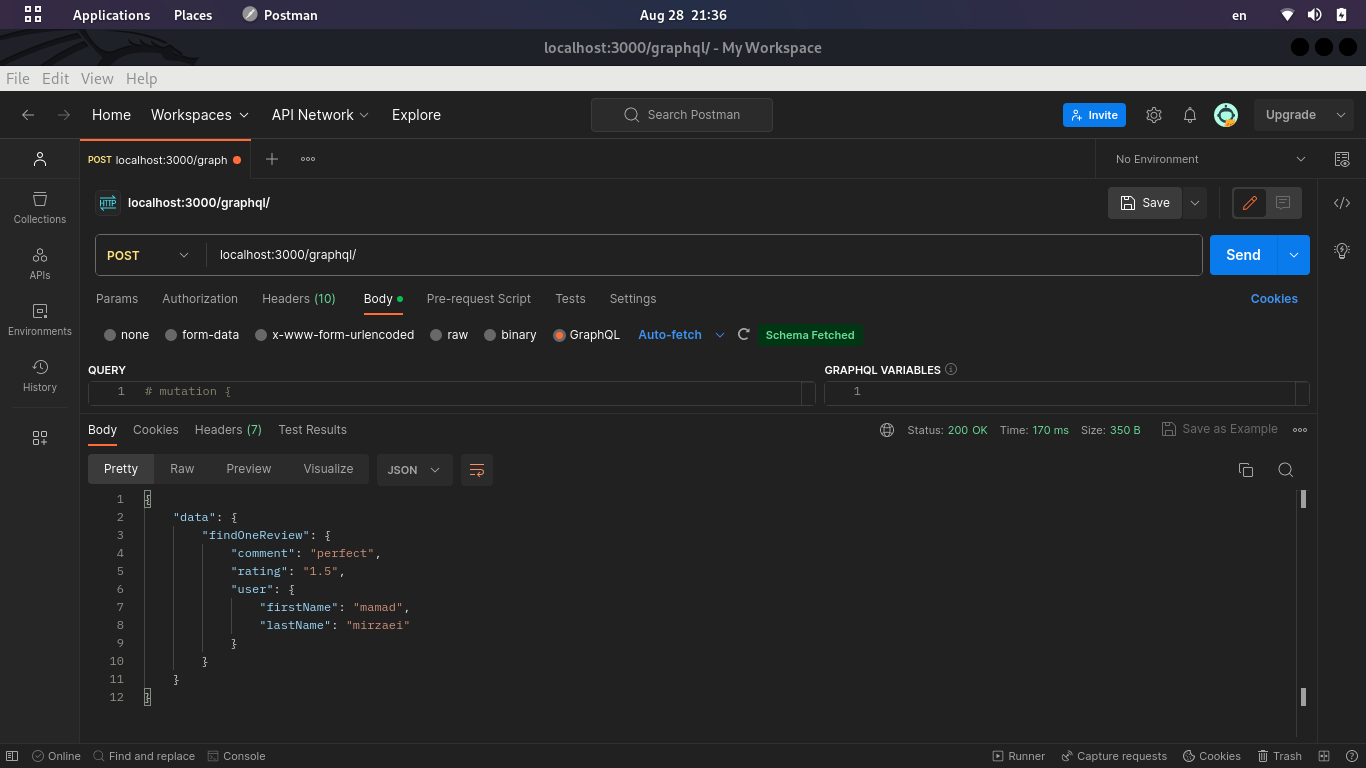Viewport: 1366px width, 768px height.
Task: Copy the response body
Action: (x=1246, y=470)
